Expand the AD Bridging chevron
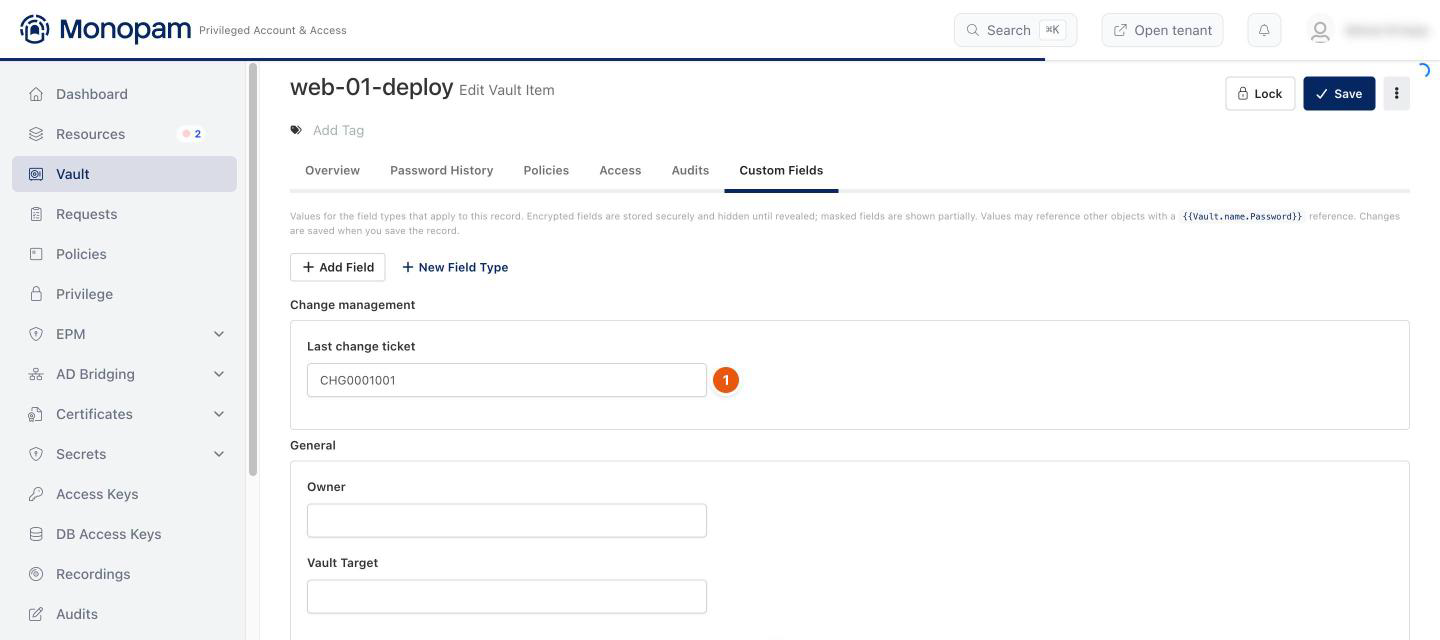1440x640 pixels. [219, 374]
